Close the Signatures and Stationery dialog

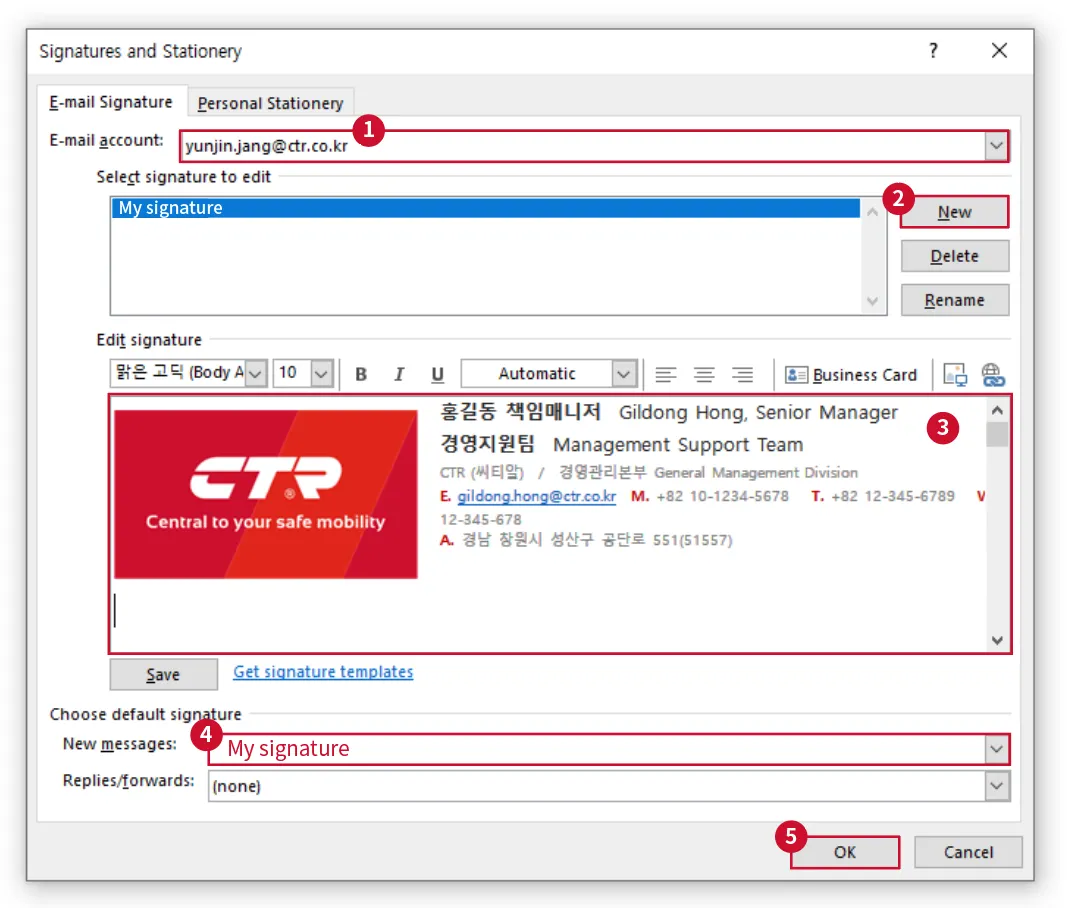(x=999, y=50)
